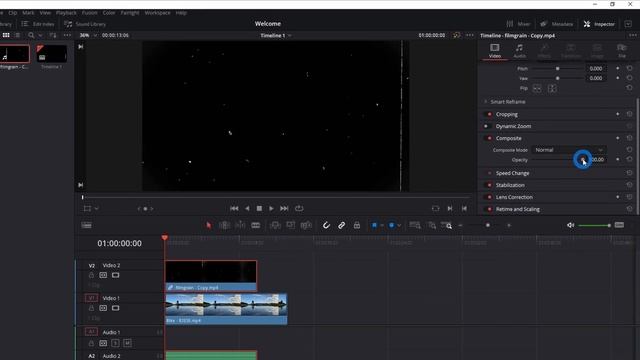This screenshot has width=640, height=360.
Task: Toggle the Composite enable switch
Action: click(x=489, y=138)
